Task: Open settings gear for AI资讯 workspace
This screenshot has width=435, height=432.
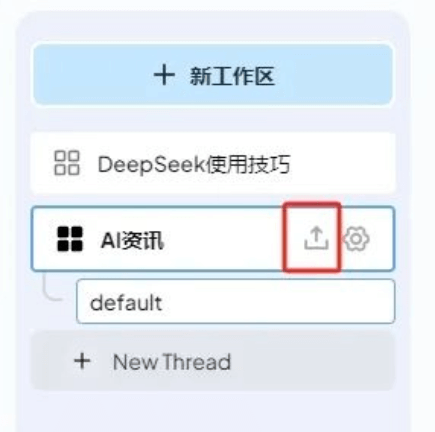Action: (356, 239)
